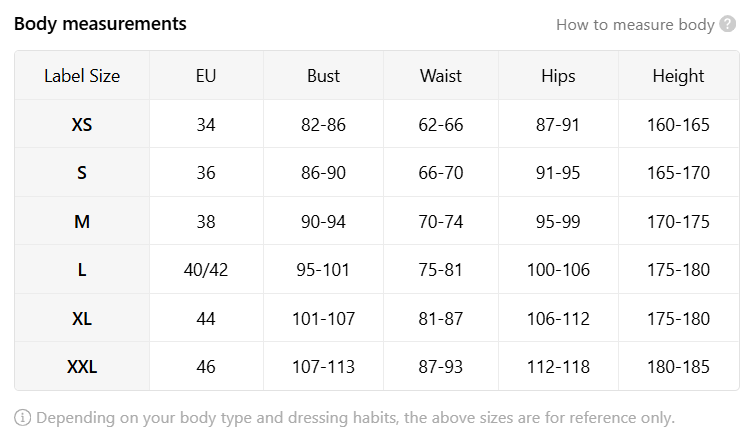Select the XS label size row
This screenshot has width=750, height=432.
[377, 124]
